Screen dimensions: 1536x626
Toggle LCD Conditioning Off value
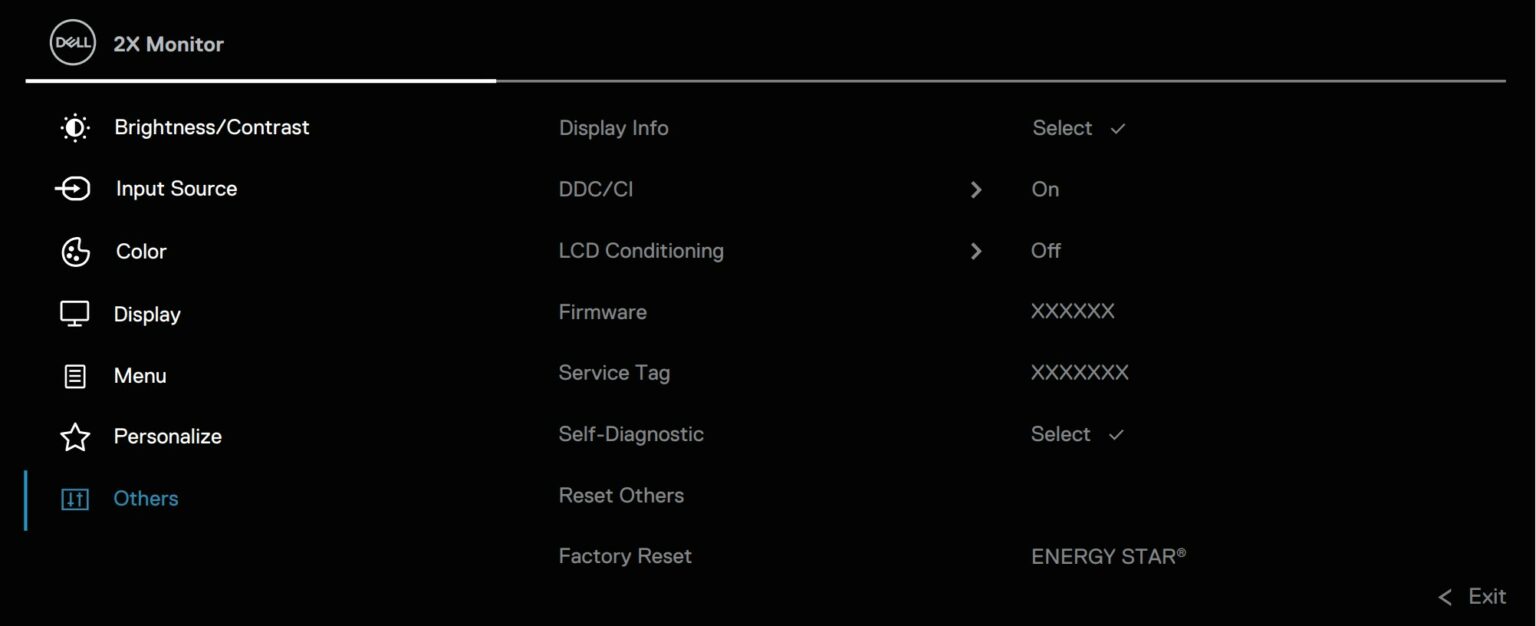click(1046, 251)
